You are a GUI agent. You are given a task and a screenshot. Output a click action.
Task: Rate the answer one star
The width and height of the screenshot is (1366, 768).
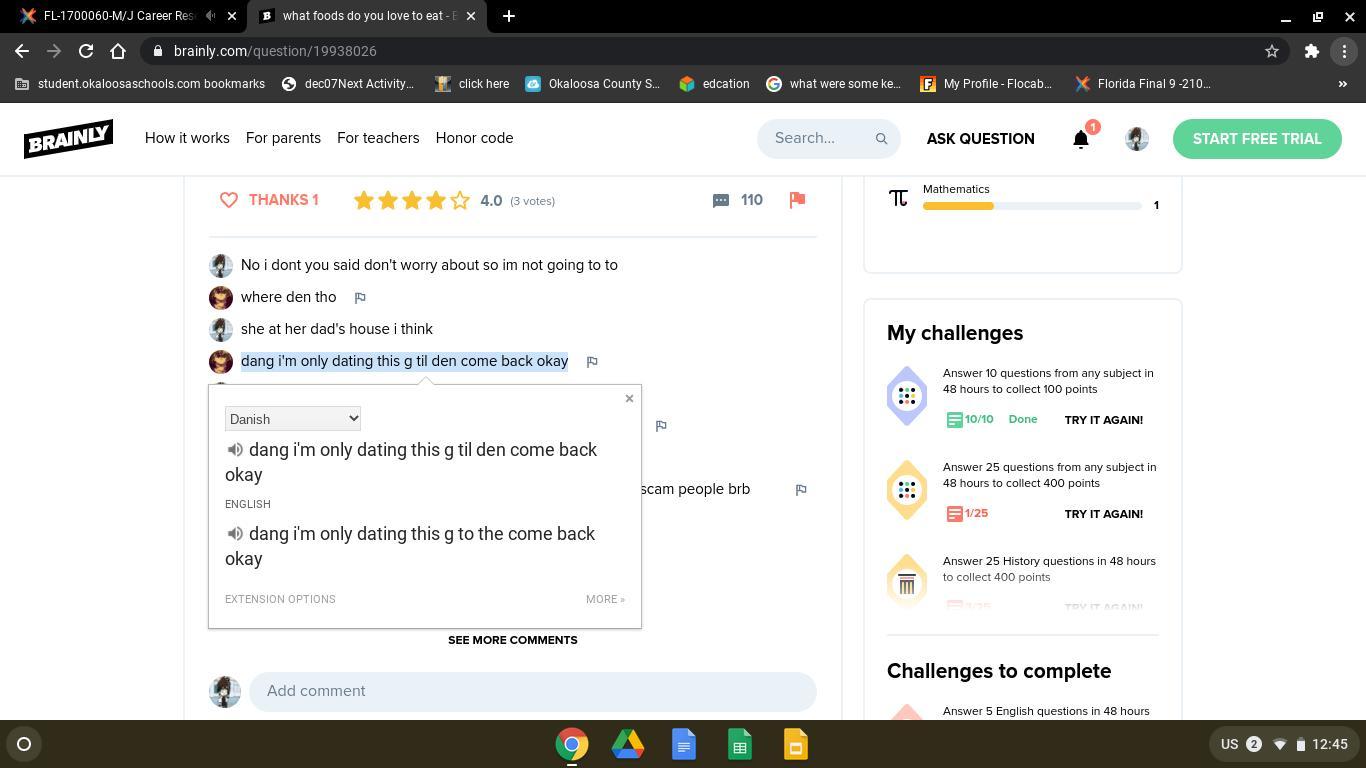(x=364, y=200)
